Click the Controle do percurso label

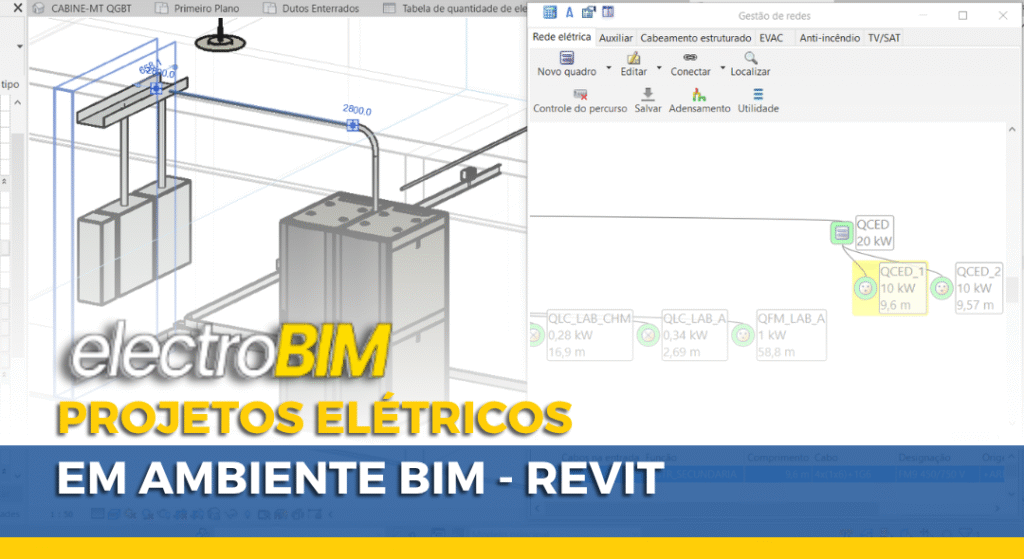[580, 108]
